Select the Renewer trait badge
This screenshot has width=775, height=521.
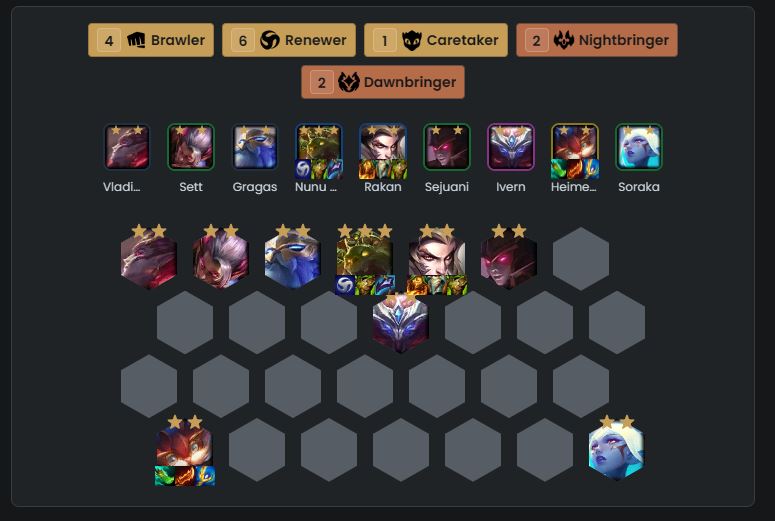(289, 40)
